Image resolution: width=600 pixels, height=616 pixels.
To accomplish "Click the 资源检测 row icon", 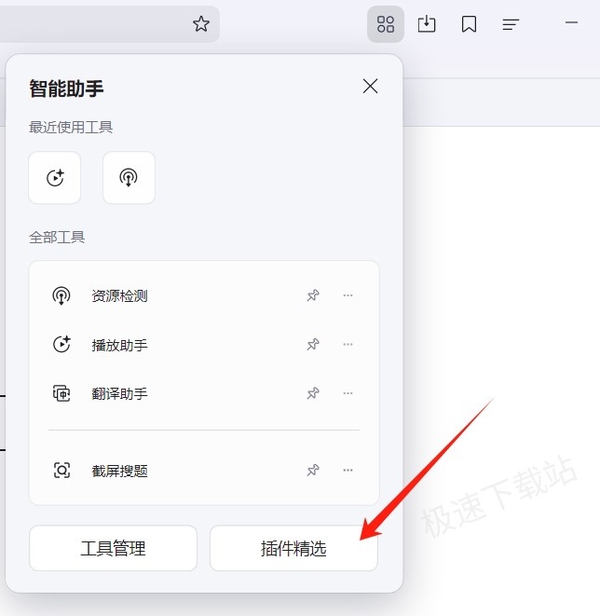I will tap(61, 295).
